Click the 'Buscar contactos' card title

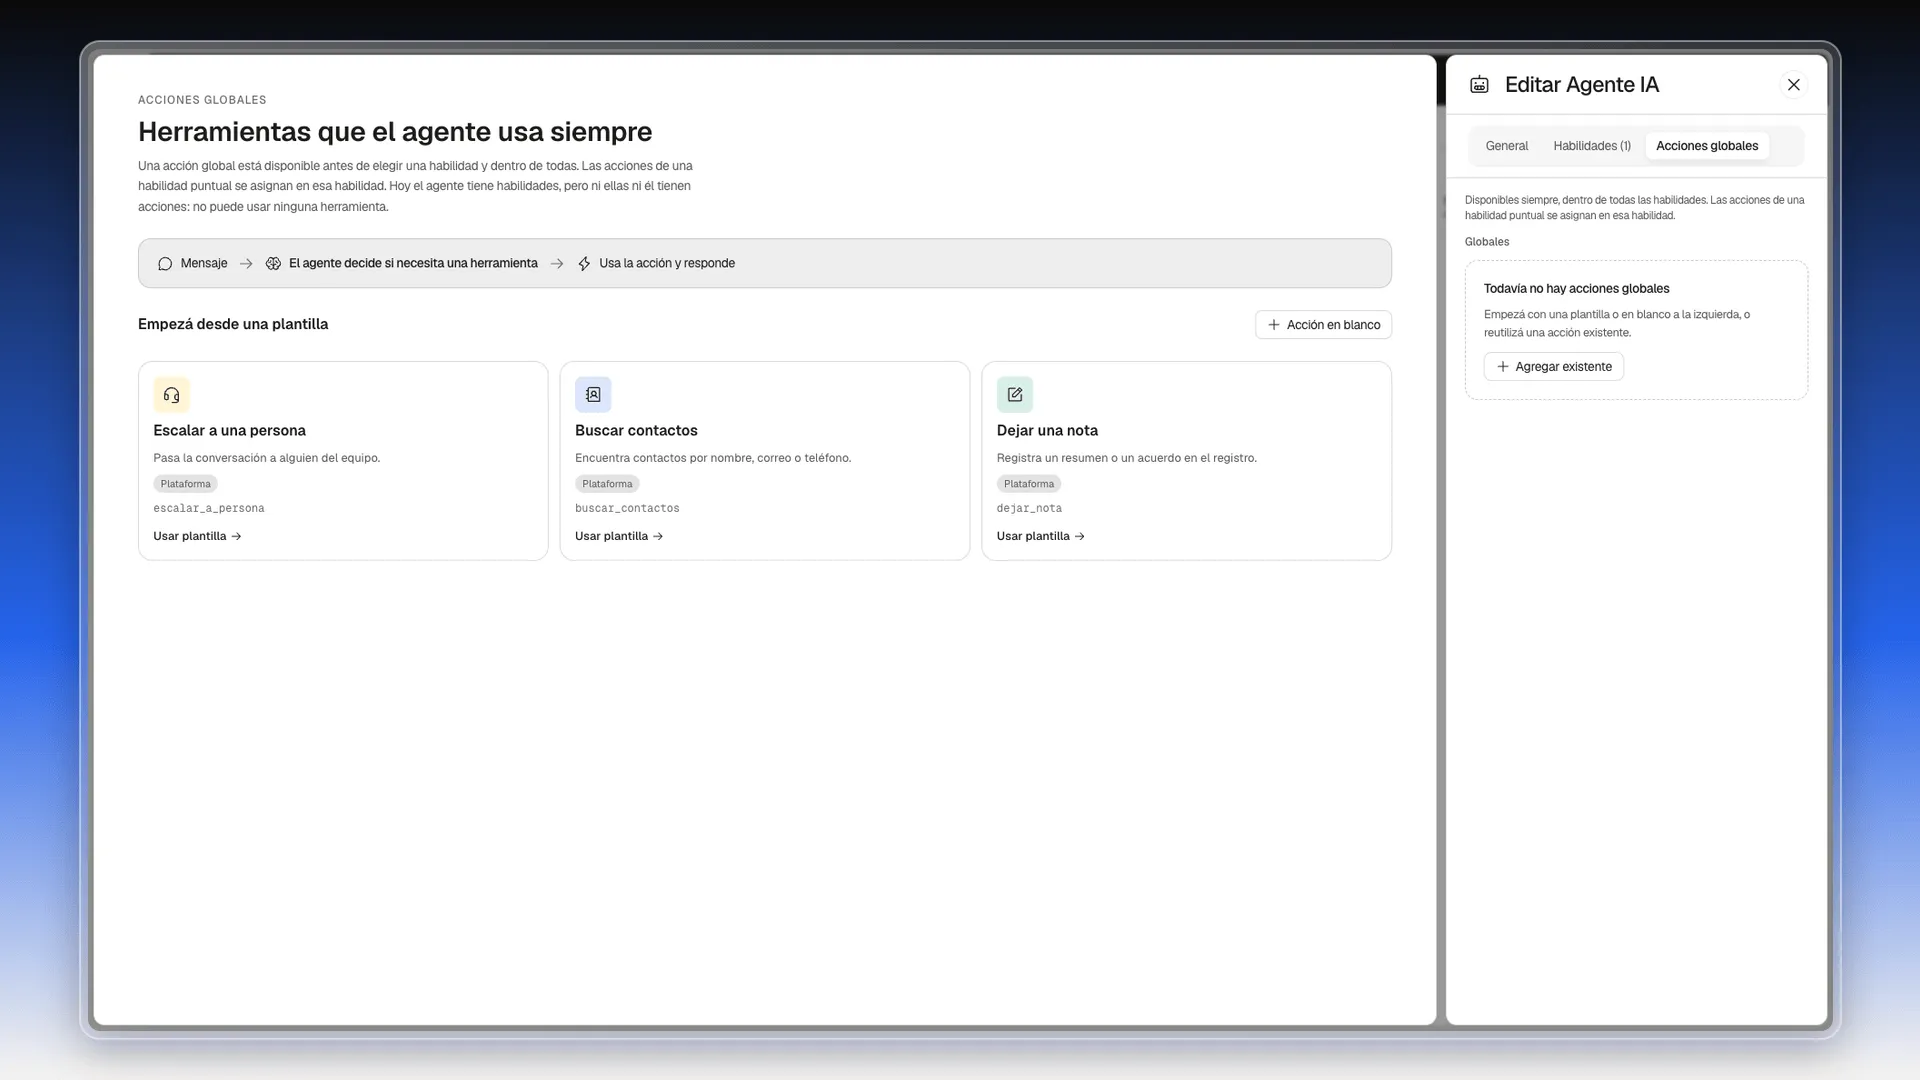636,431
